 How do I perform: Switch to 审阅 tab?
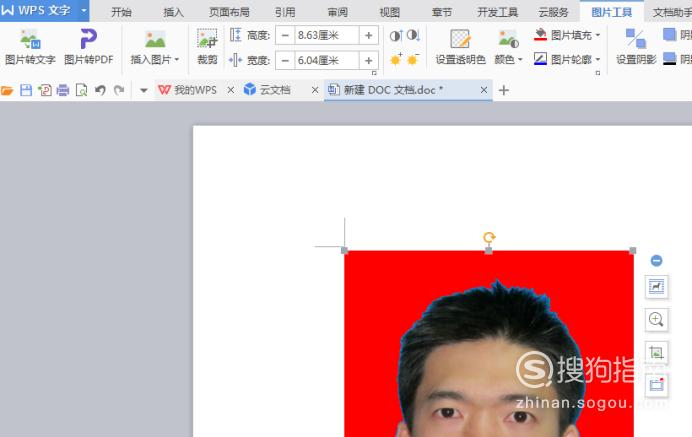tap(338, 12)
